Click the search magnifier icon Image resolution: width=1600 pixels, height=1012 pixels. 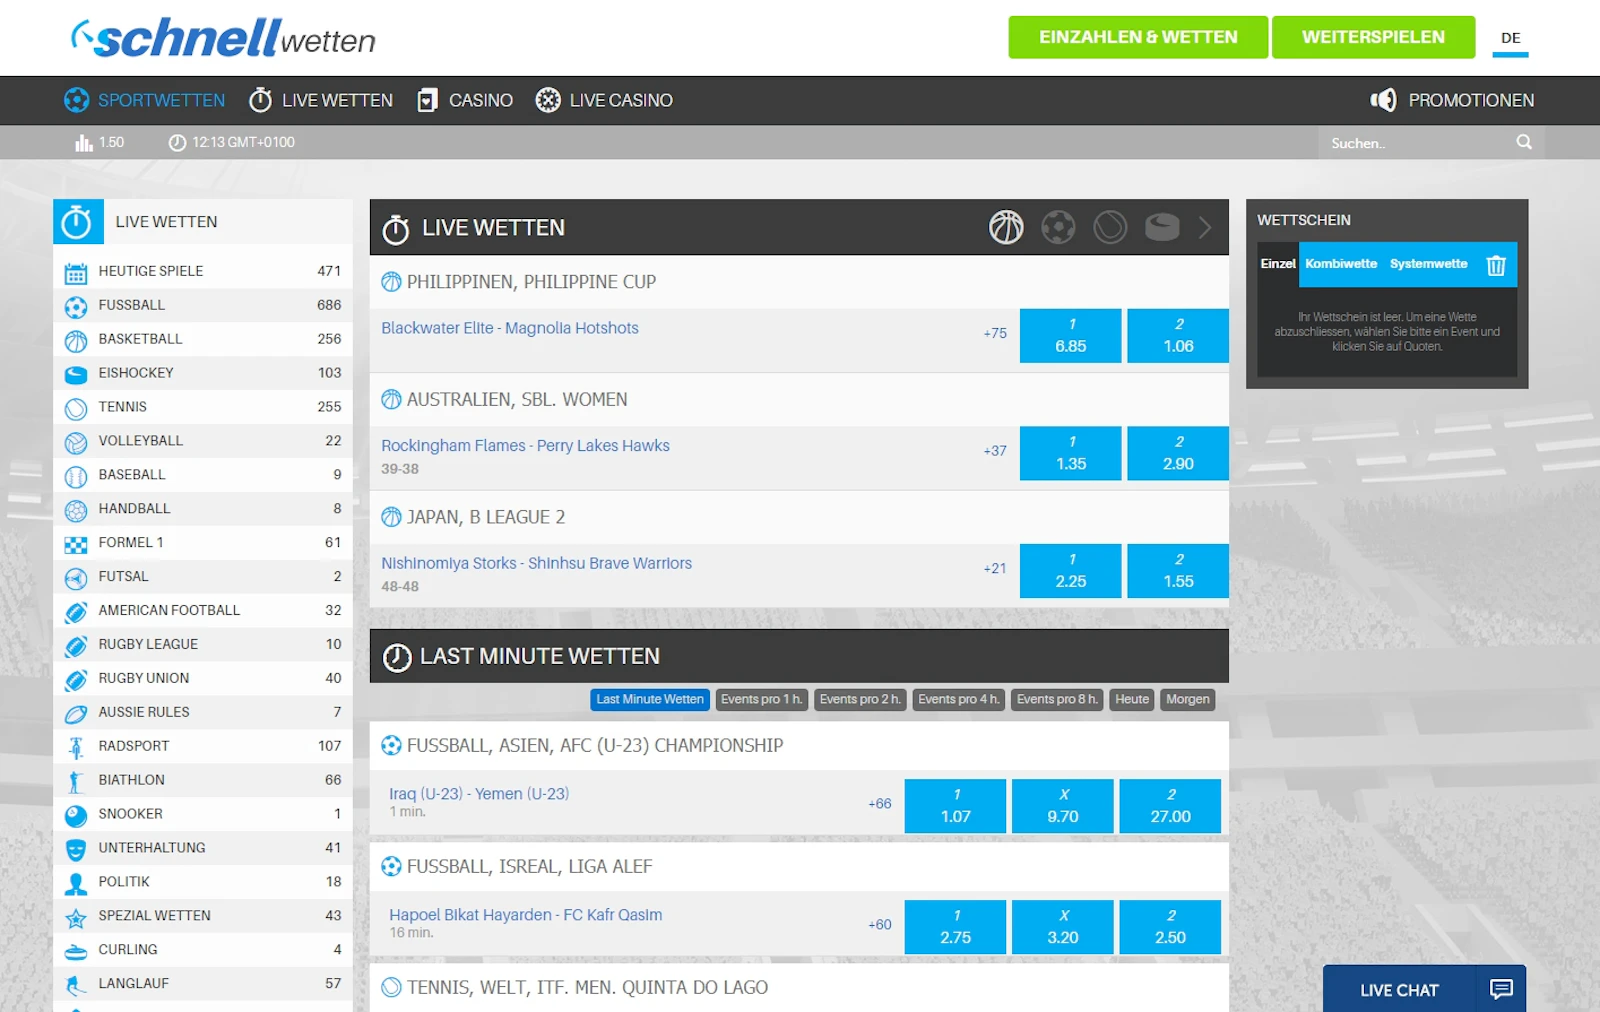[1523, 142]
